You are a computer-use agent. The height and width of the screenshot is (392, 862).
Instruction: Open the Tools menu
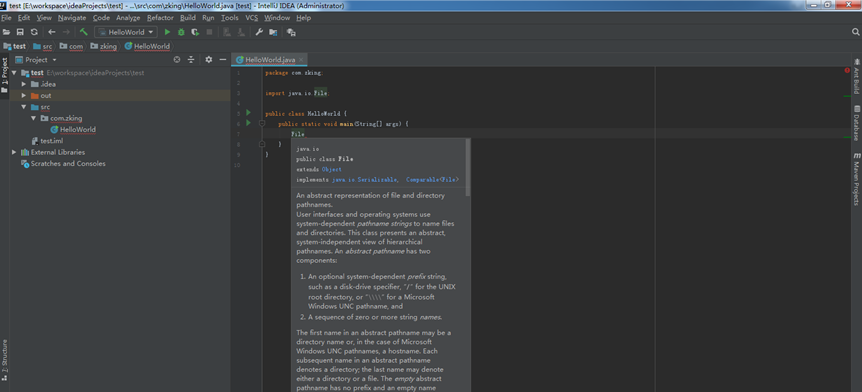coord(230,18)
